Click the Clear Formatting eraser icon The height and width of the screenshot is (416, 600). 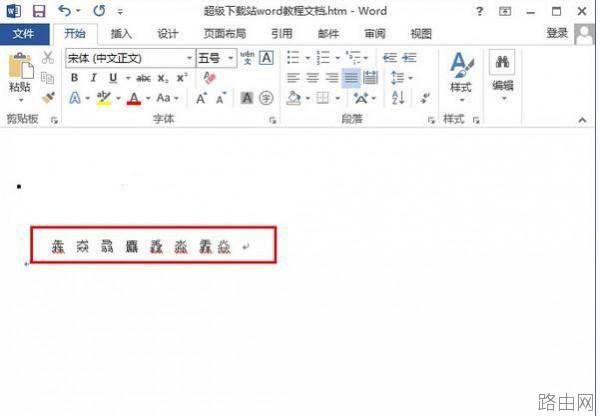[210, 78]
